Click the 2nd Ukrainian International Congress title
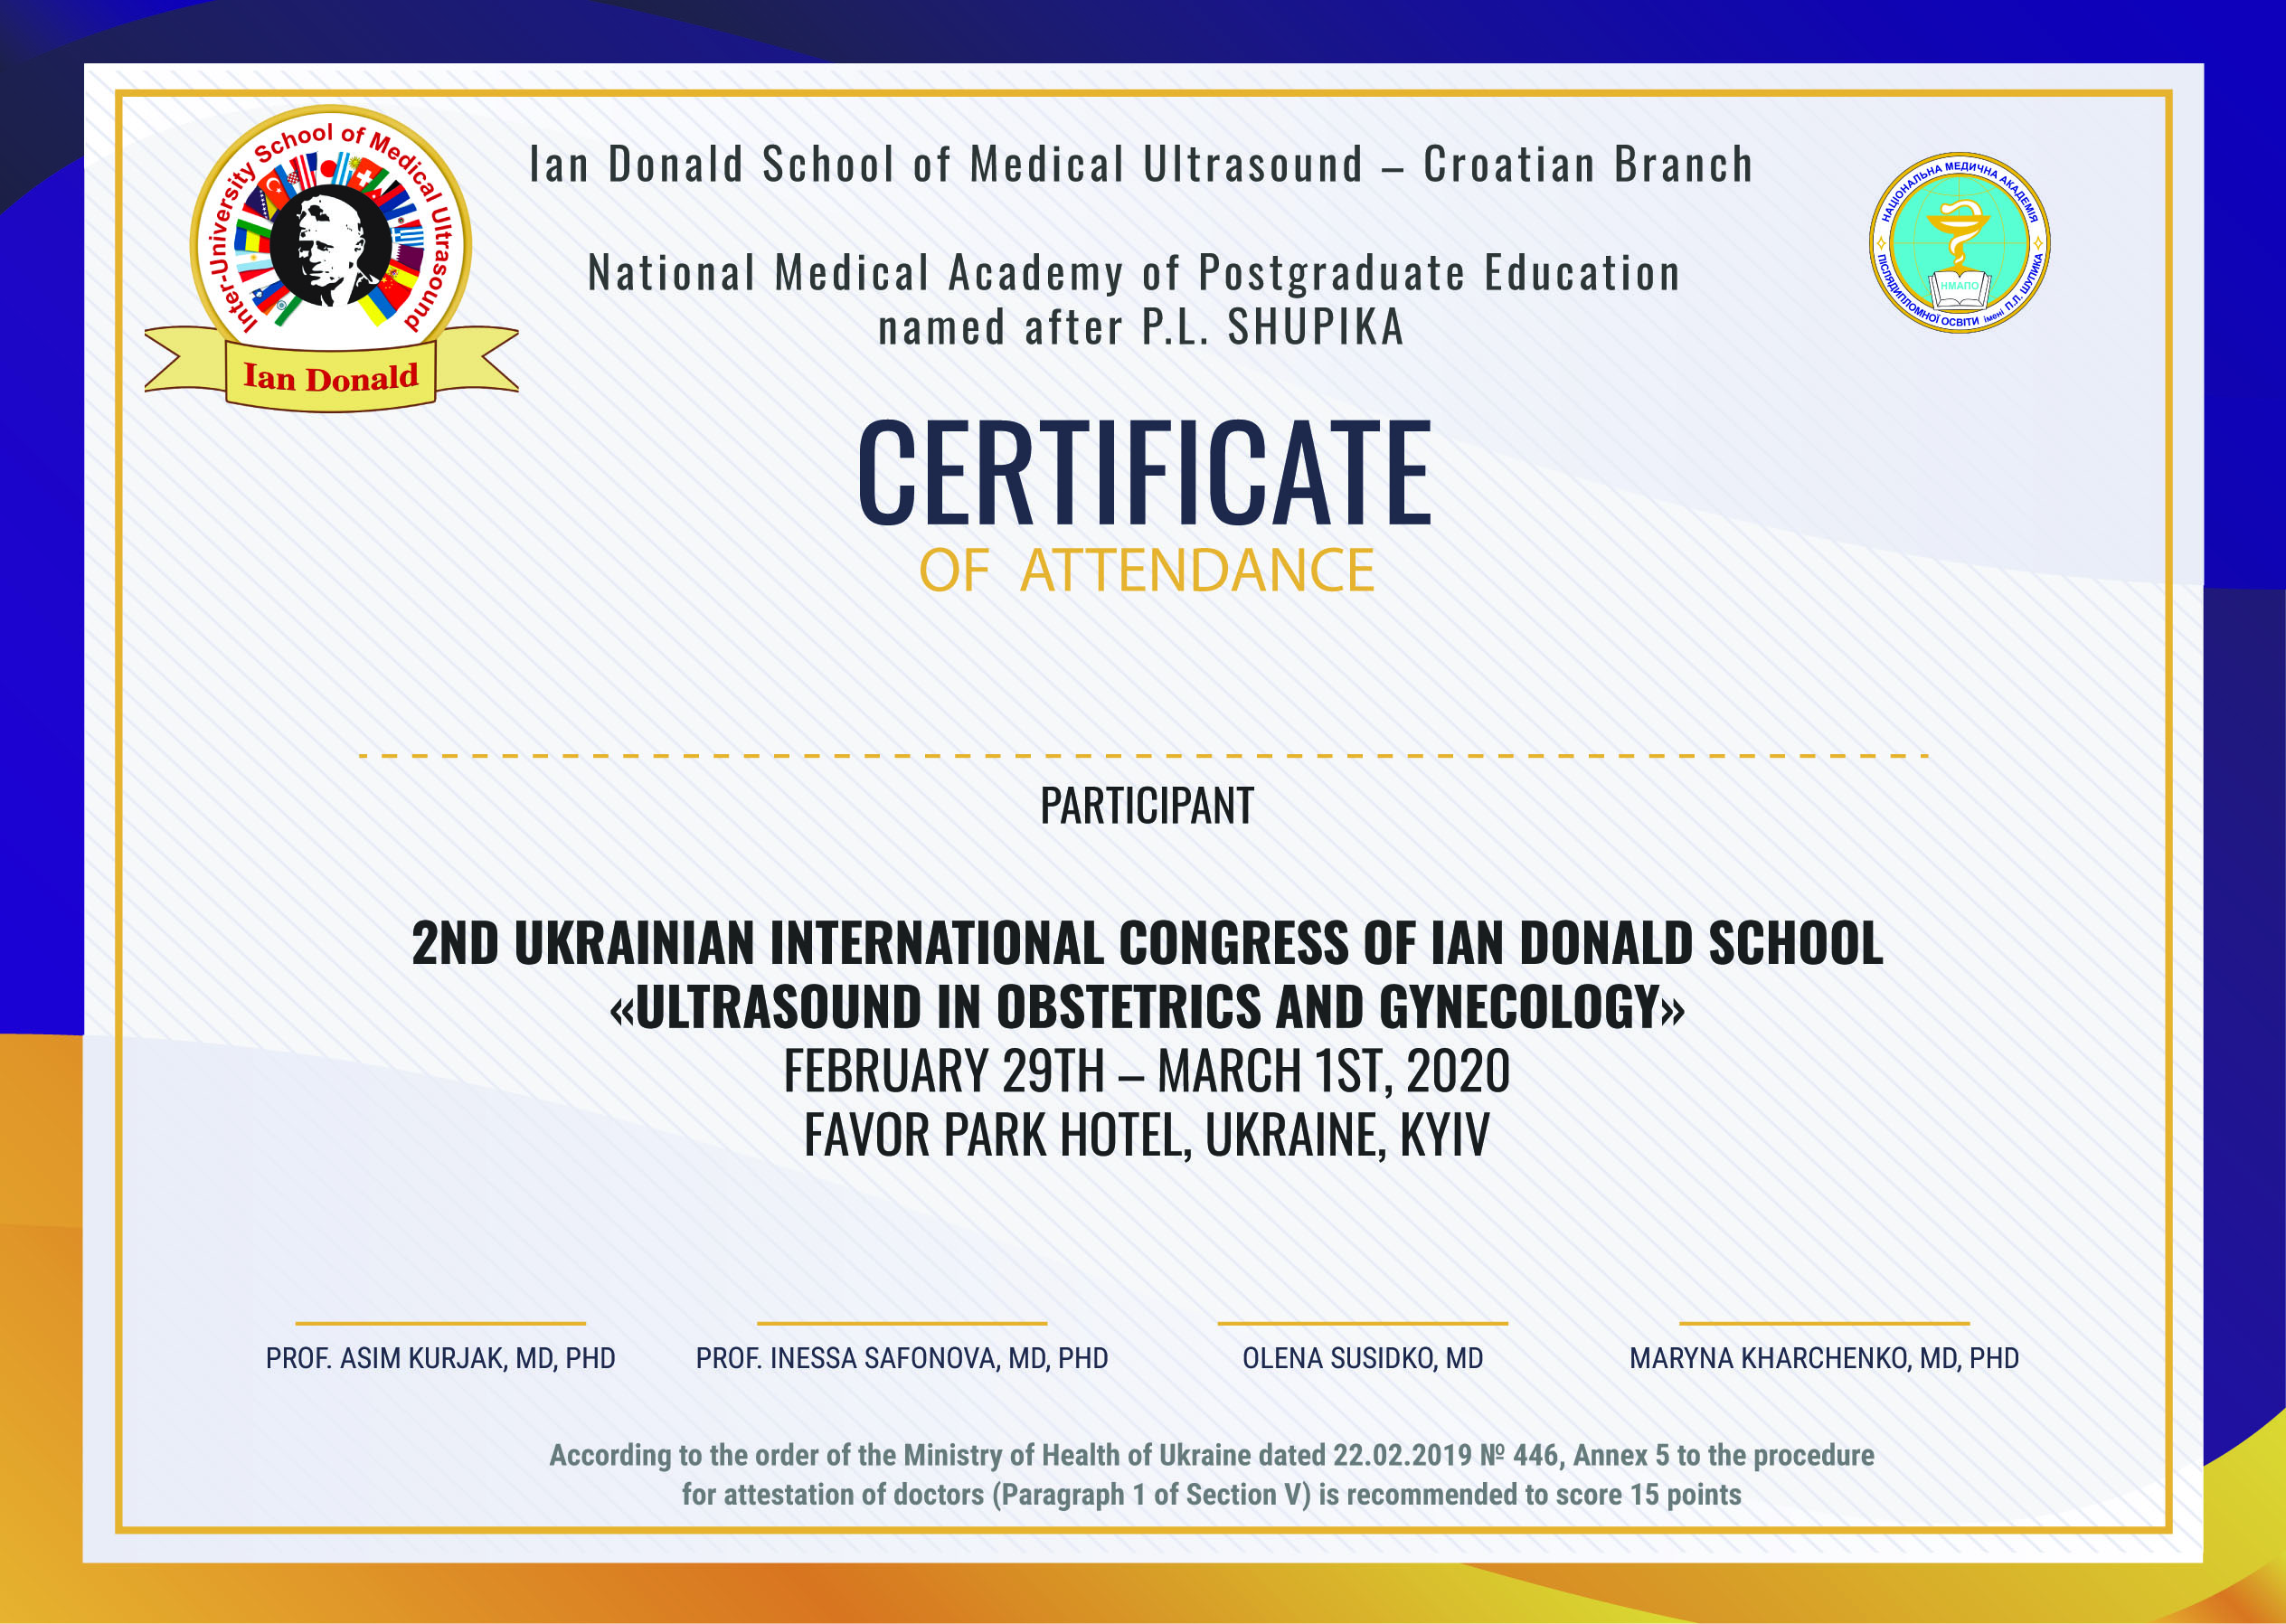 click(1146, 943)
